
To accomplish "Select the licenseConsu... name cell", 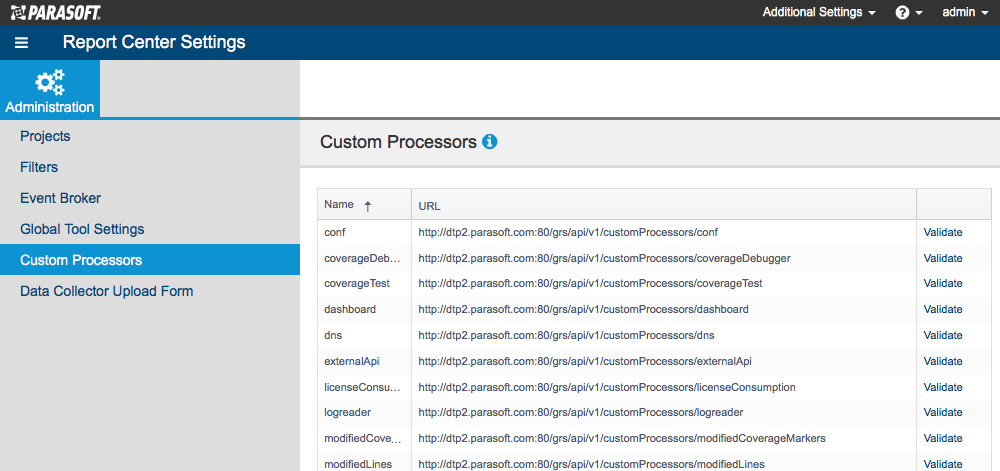I will tap(365, 387).
